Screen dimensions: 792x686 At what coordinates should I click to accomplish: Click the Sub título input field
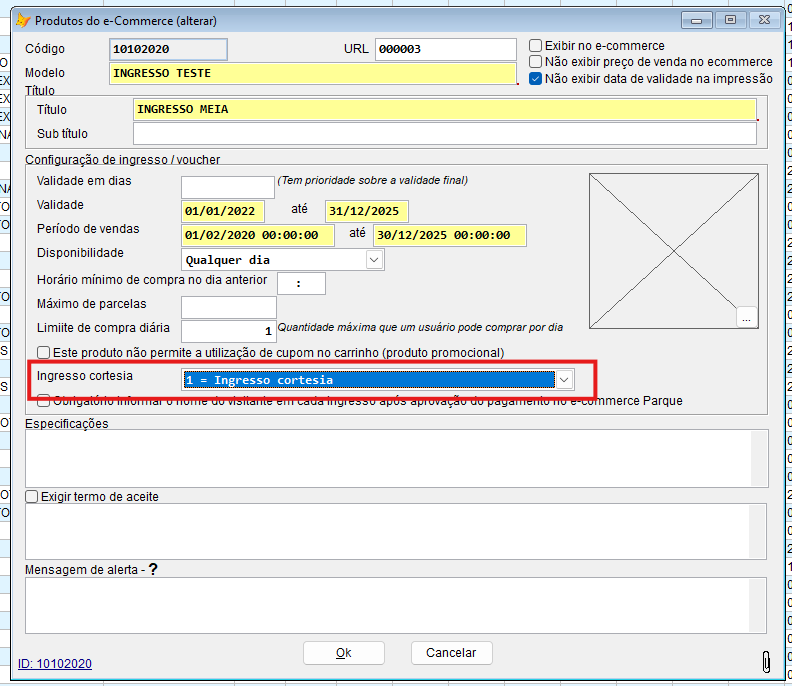pos(444,134)
